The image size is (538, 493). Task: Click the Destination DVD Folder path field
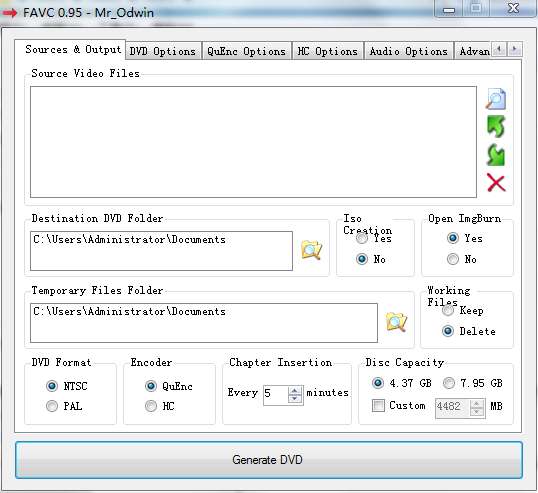[161, 251]
